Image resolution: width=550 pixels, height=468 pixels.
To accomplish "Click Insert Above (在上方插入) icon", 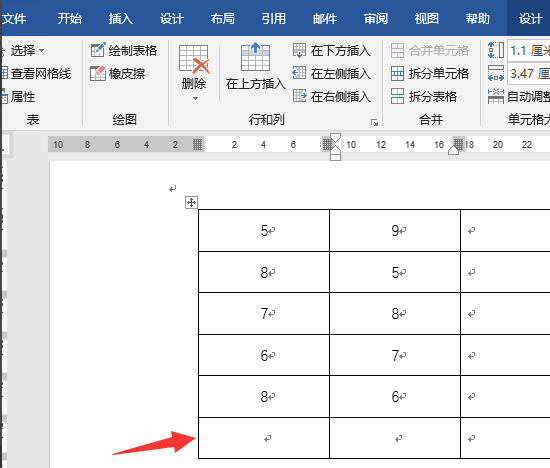I will pos(255,57).
